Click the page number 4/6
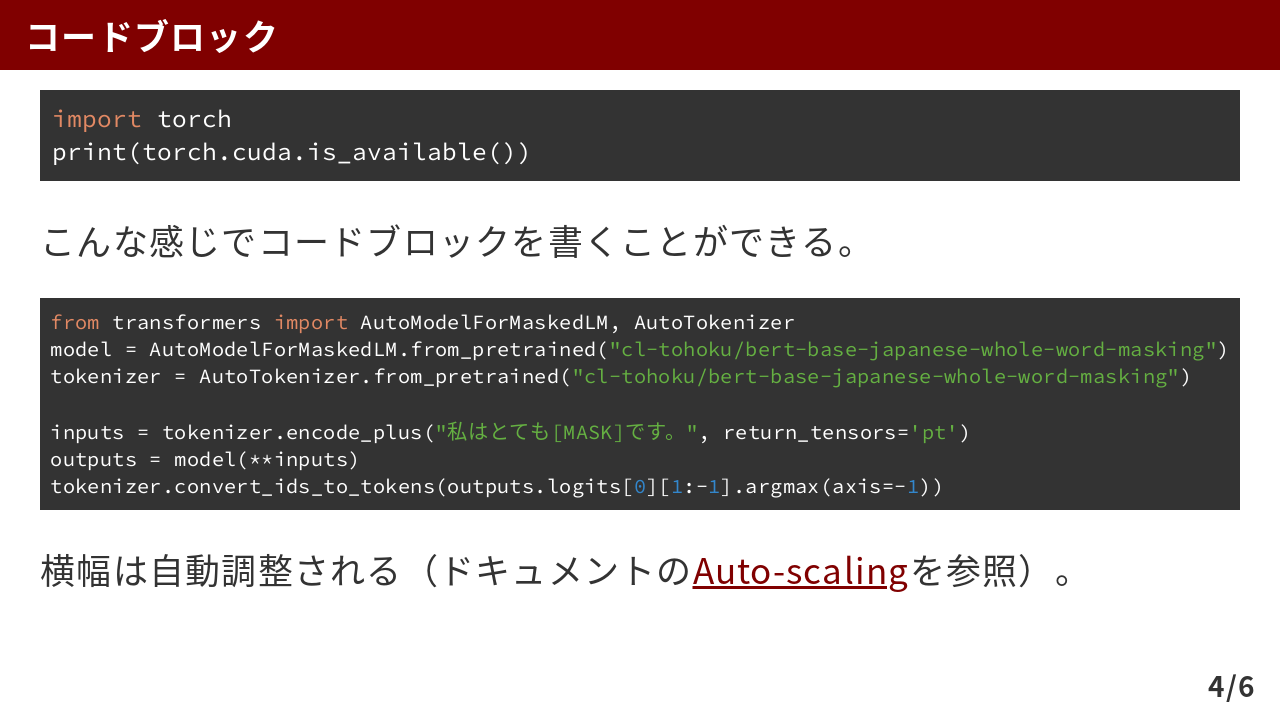The image size is (1280, 720). pos(1231,687)
